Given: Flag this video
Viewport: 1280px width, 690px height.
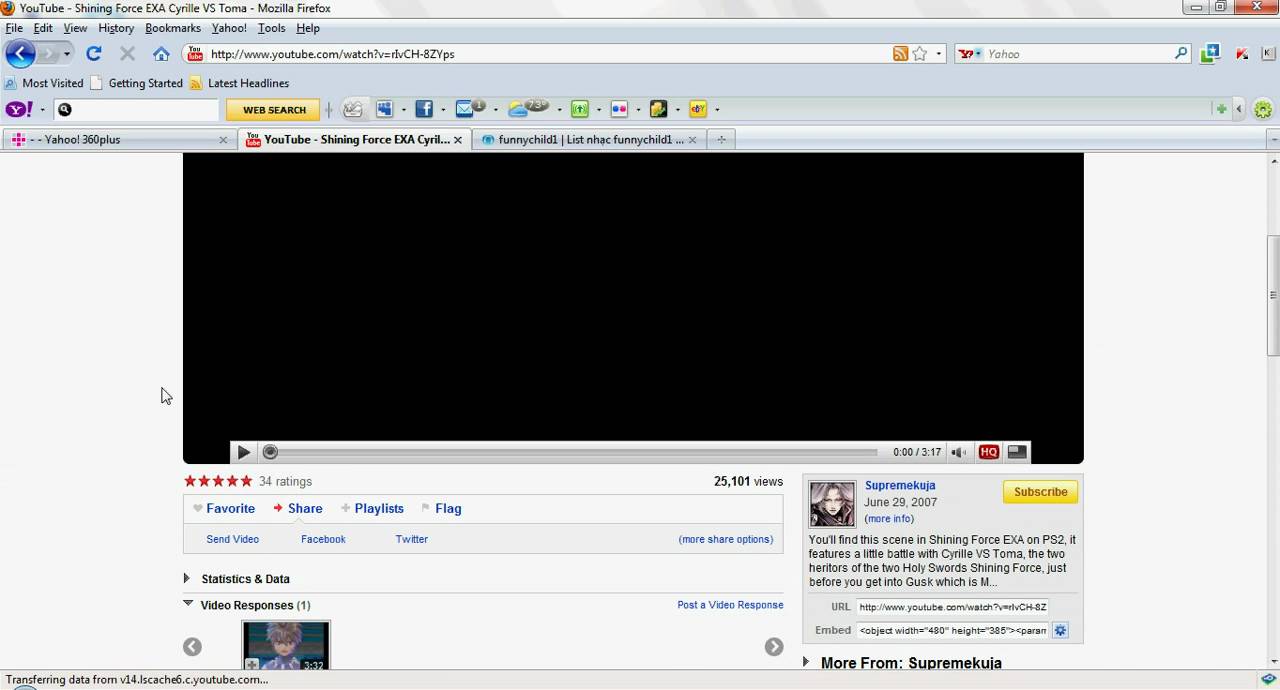Looking at the screenshot, I should 448,508.
